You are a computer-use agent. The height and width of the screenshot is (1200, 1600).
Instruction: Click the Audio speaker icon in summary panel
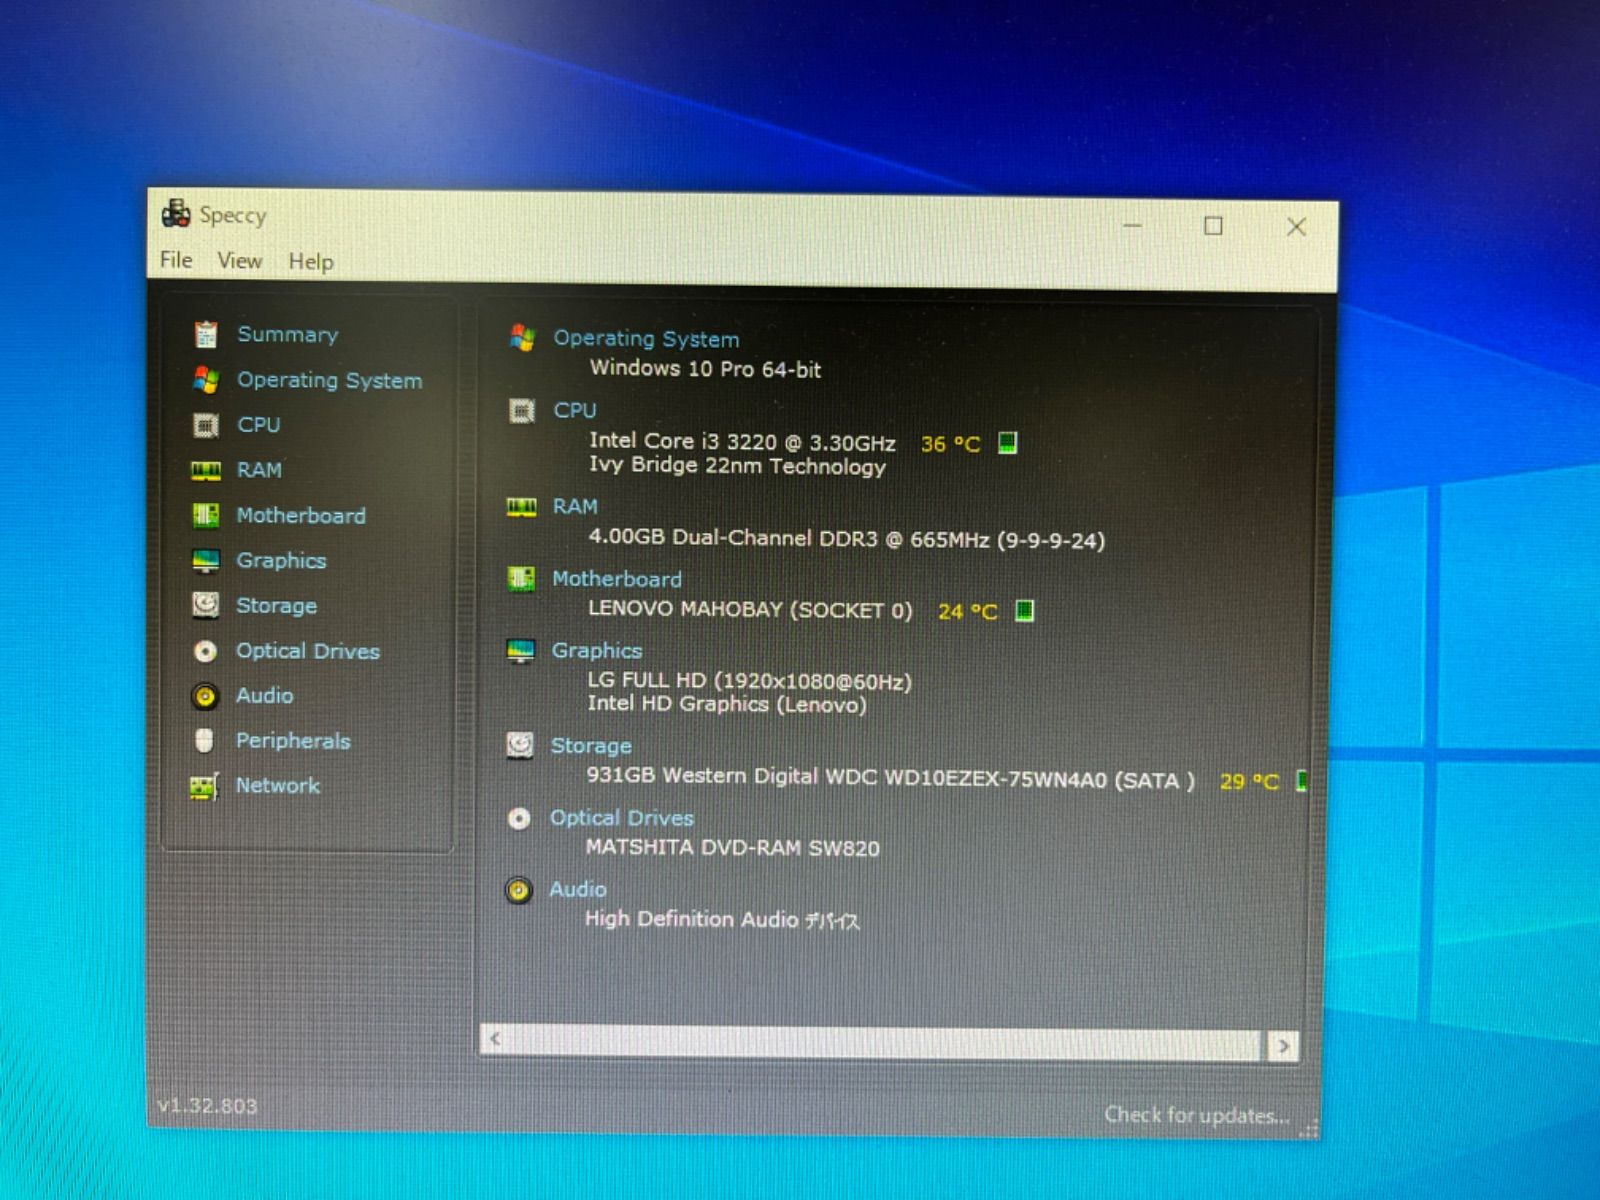tap(519, 890)
